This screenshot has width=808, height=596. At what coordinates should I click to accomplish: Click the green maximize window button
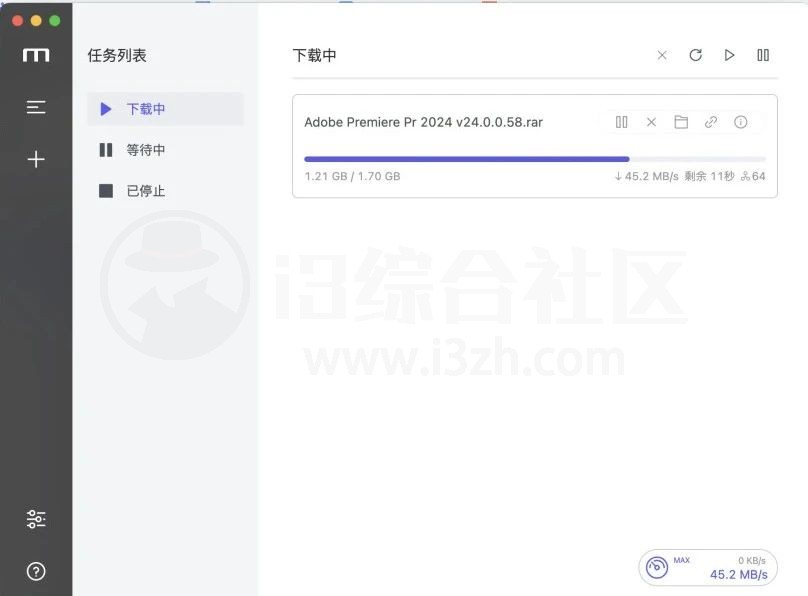click(55, 21)
